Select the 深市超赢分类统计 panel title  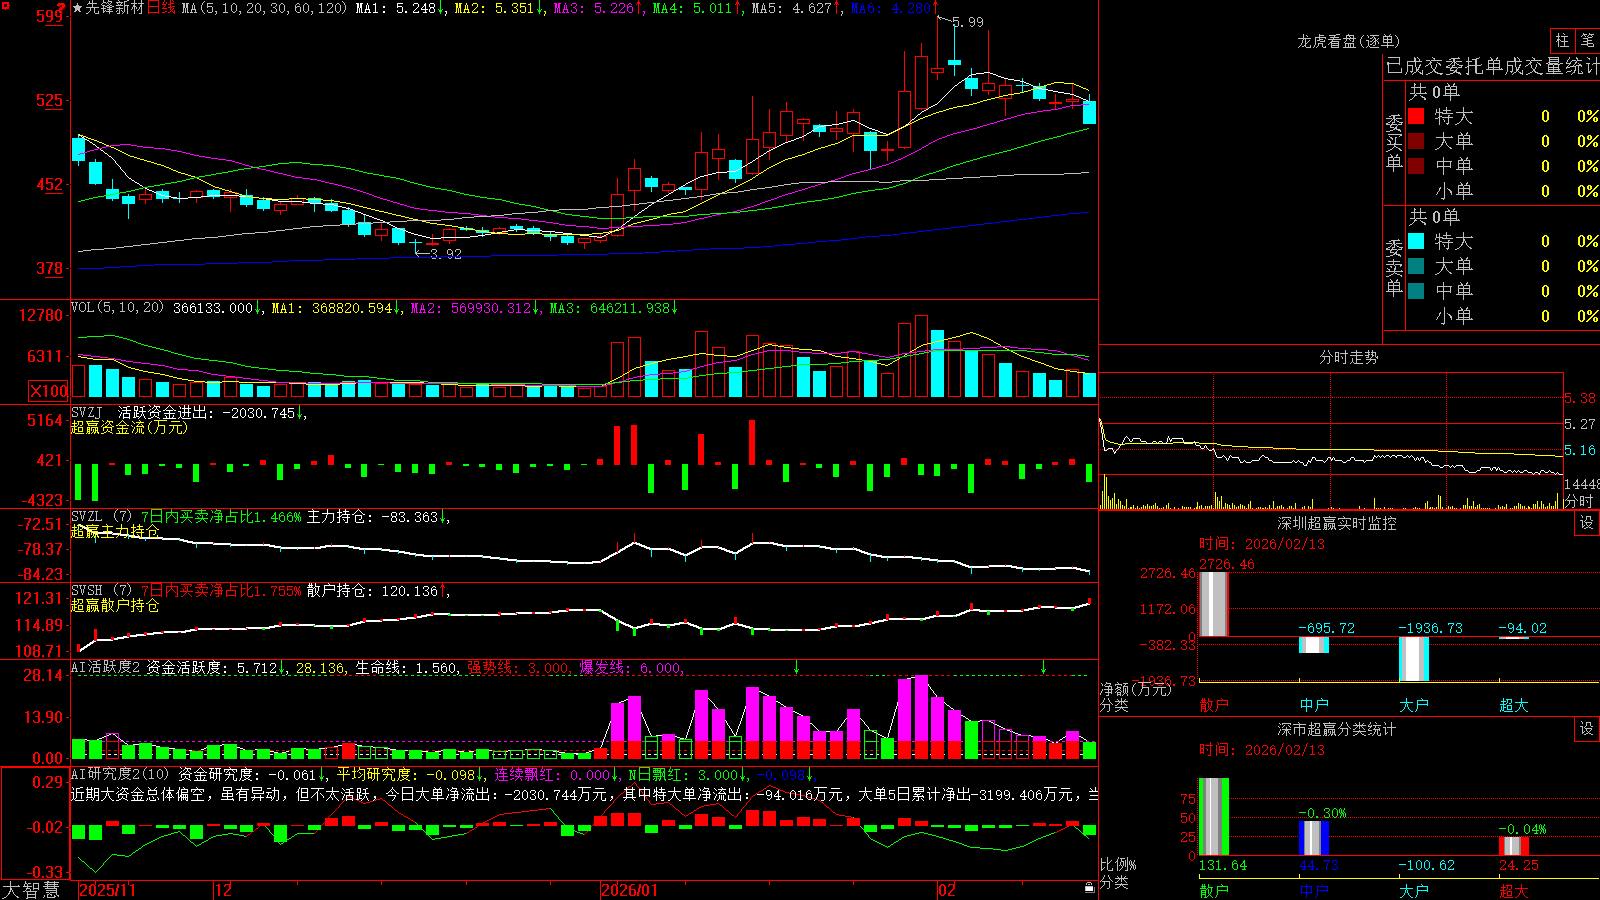click(1336, 729)
